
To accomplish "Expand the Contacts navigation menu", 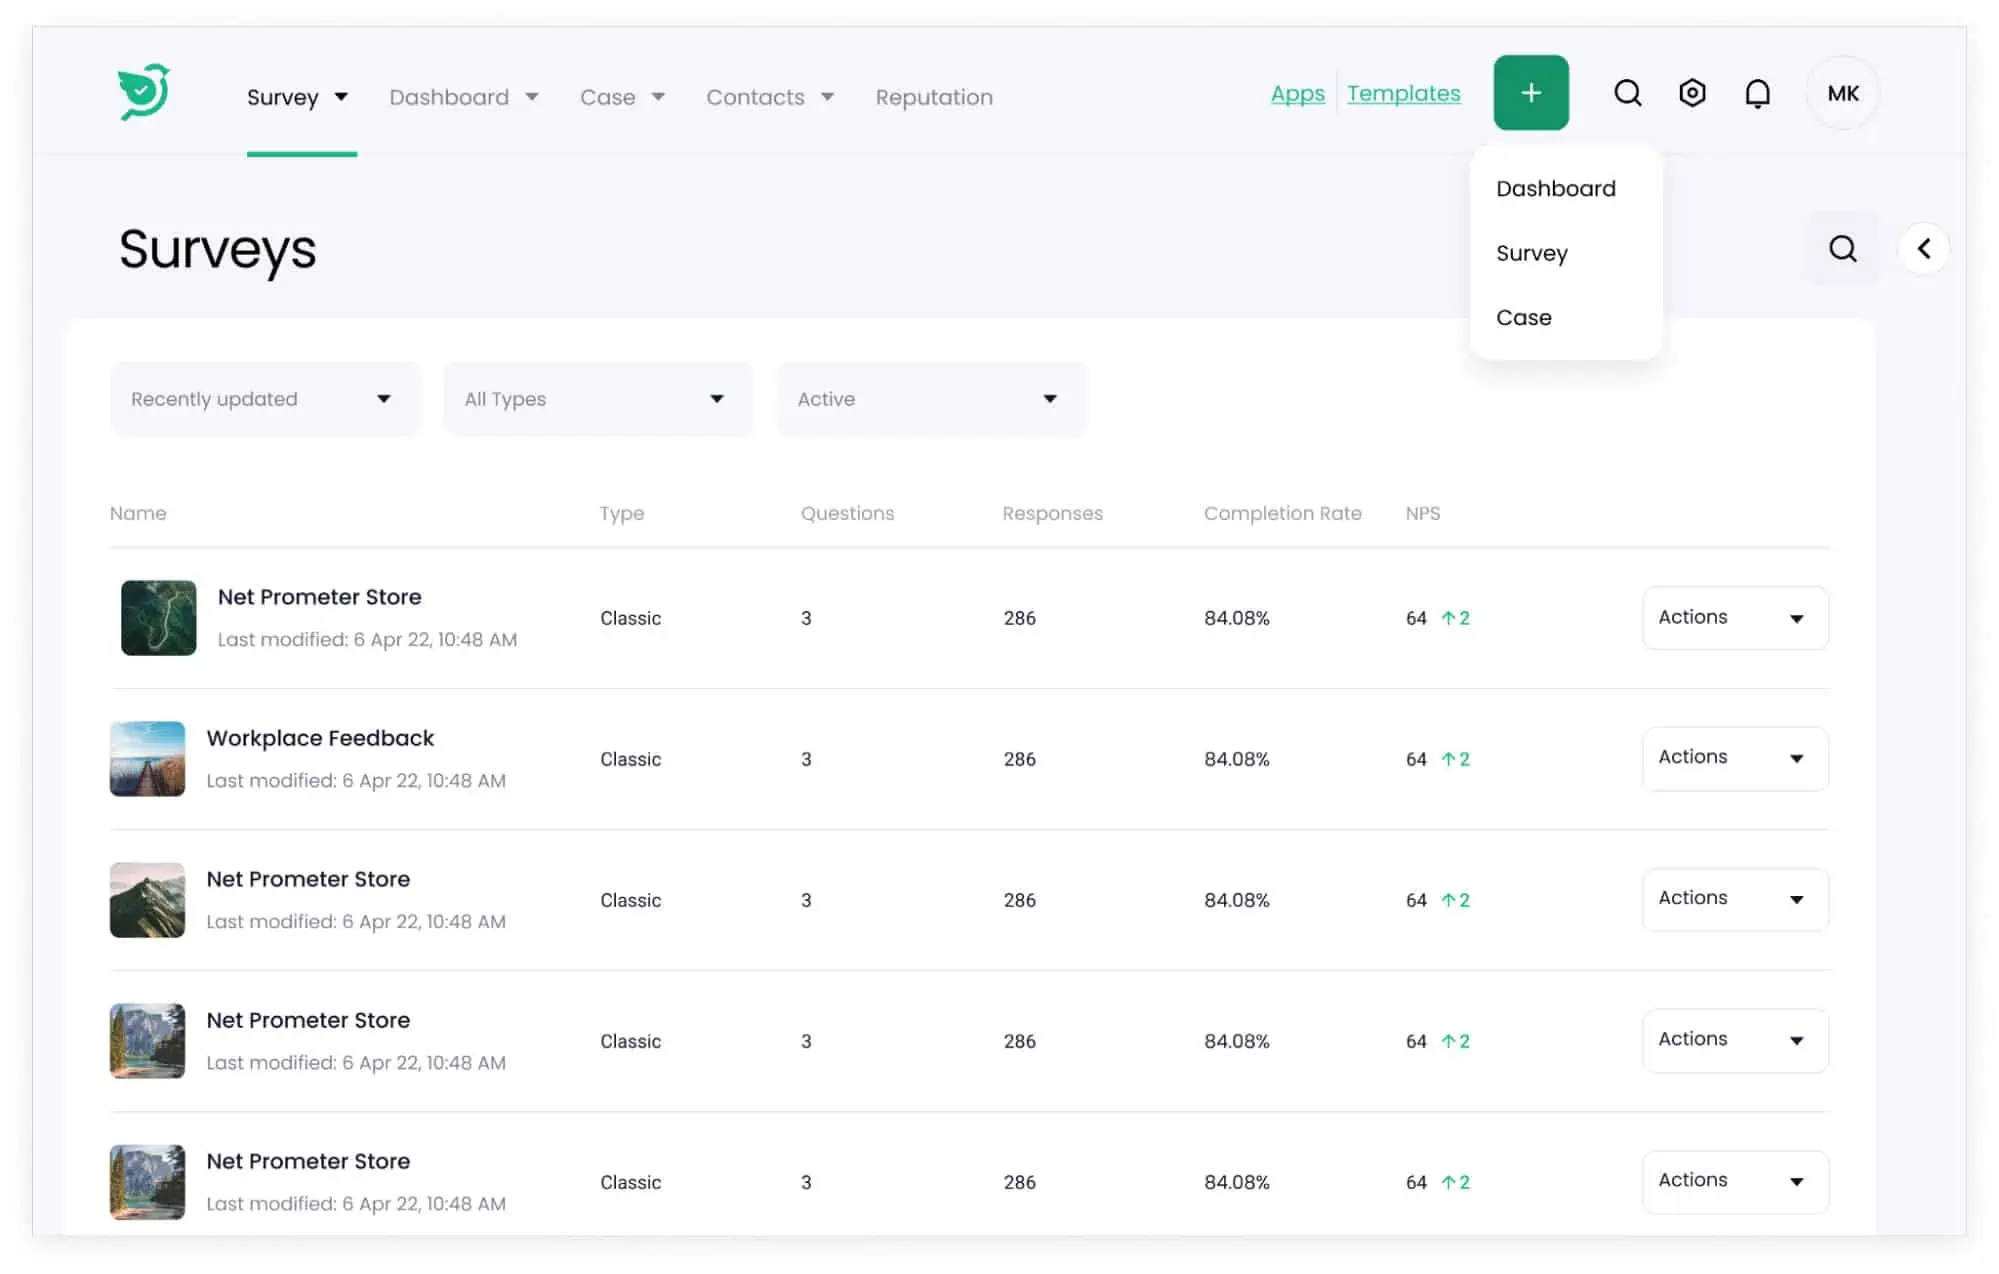I will (769, 97).
